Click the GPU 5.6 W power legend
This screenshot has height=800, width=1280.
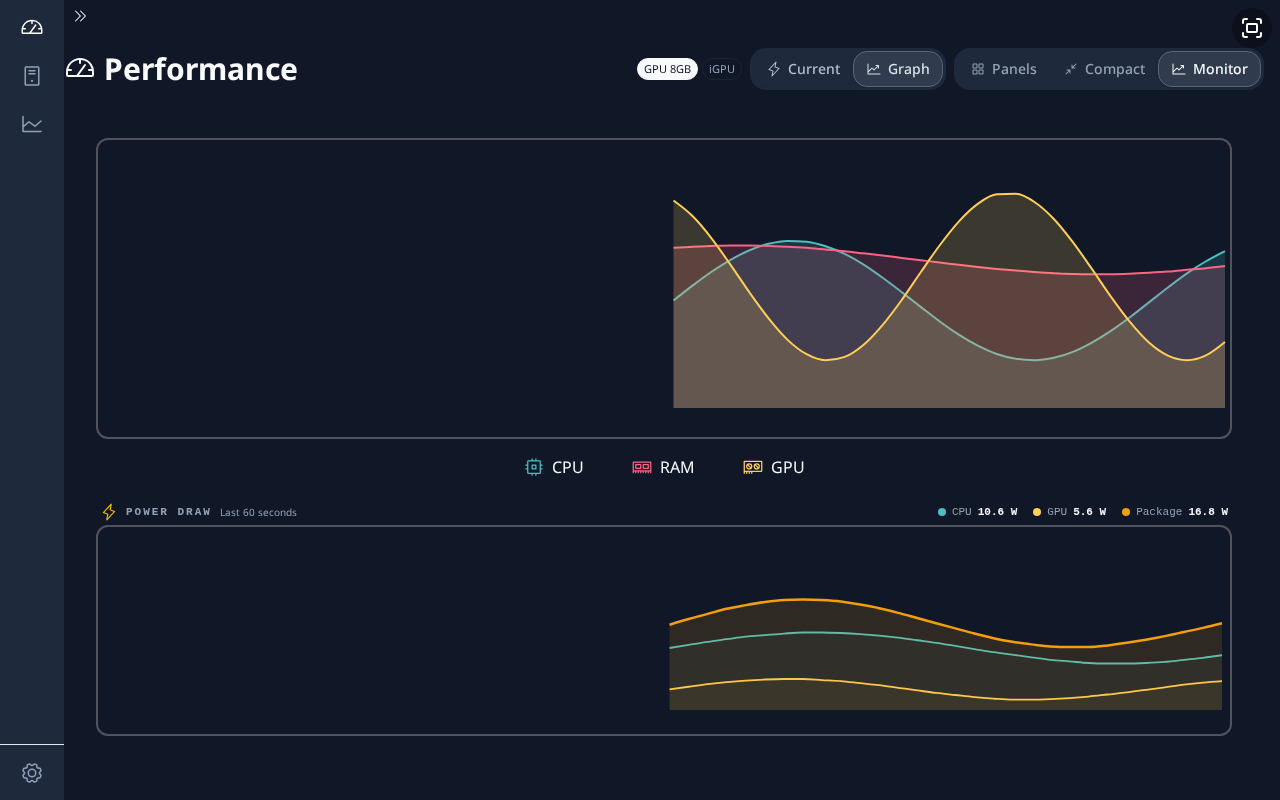tap(1069, 512)
